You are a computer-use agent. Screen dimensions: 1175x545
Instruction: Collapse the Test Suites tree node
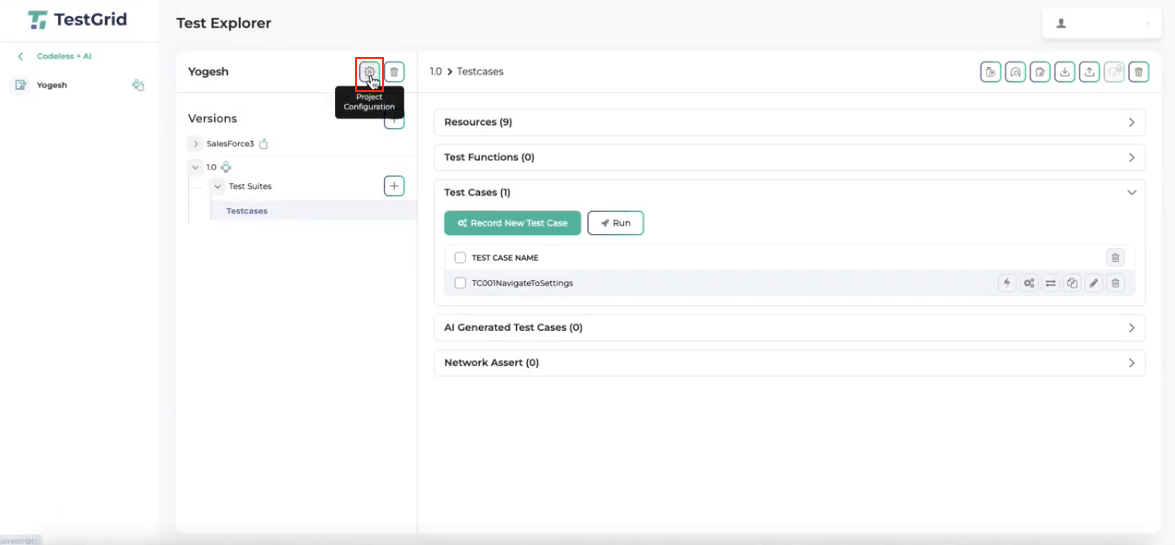(217, 186)
